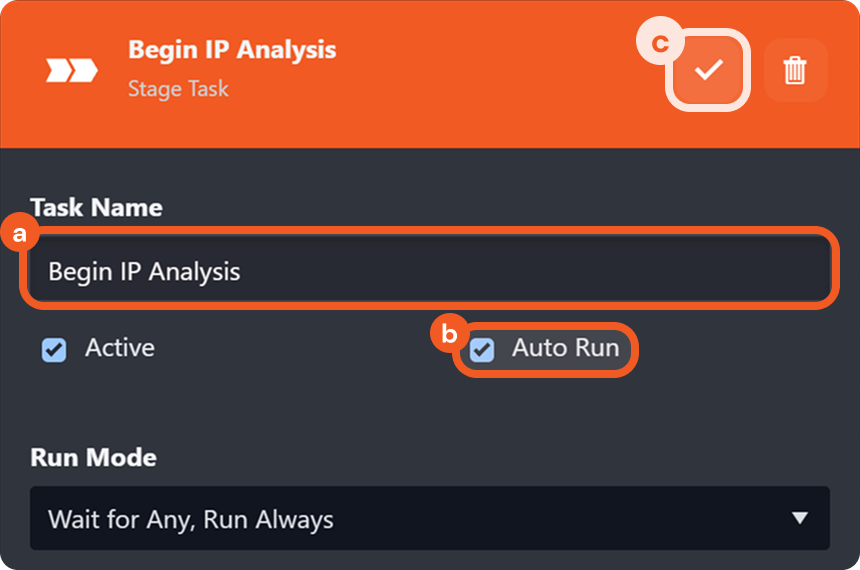The image size is (860, 570).
Task: Click the "Stage Task" subtitle text
Action: tap(178, 89)
